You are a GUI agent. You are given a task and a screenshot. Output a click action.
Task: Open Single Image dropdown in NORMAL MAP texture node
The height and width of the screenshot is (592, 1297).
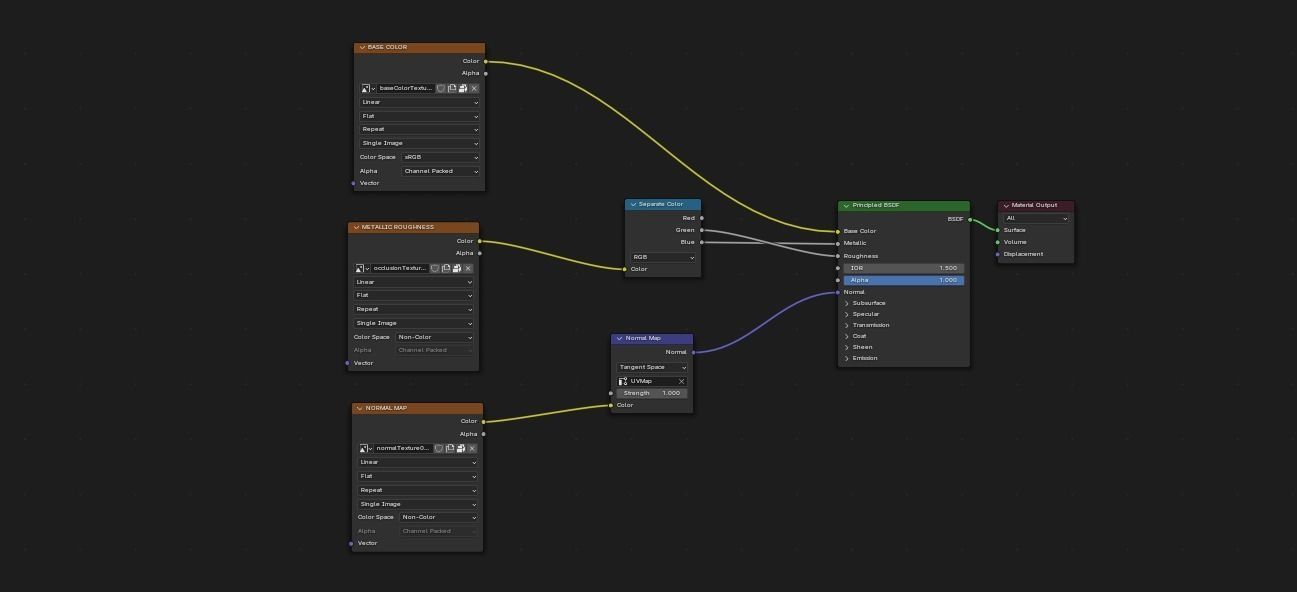pos(418,504)
